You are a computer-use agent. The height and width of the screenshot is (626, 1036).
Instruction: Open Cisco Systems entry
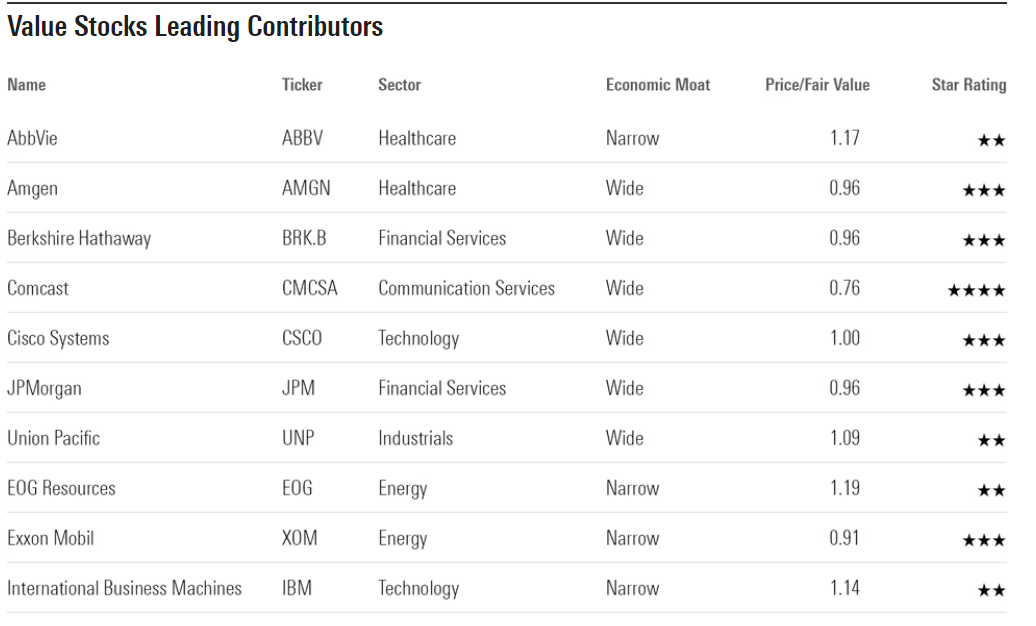click(58, 338)
